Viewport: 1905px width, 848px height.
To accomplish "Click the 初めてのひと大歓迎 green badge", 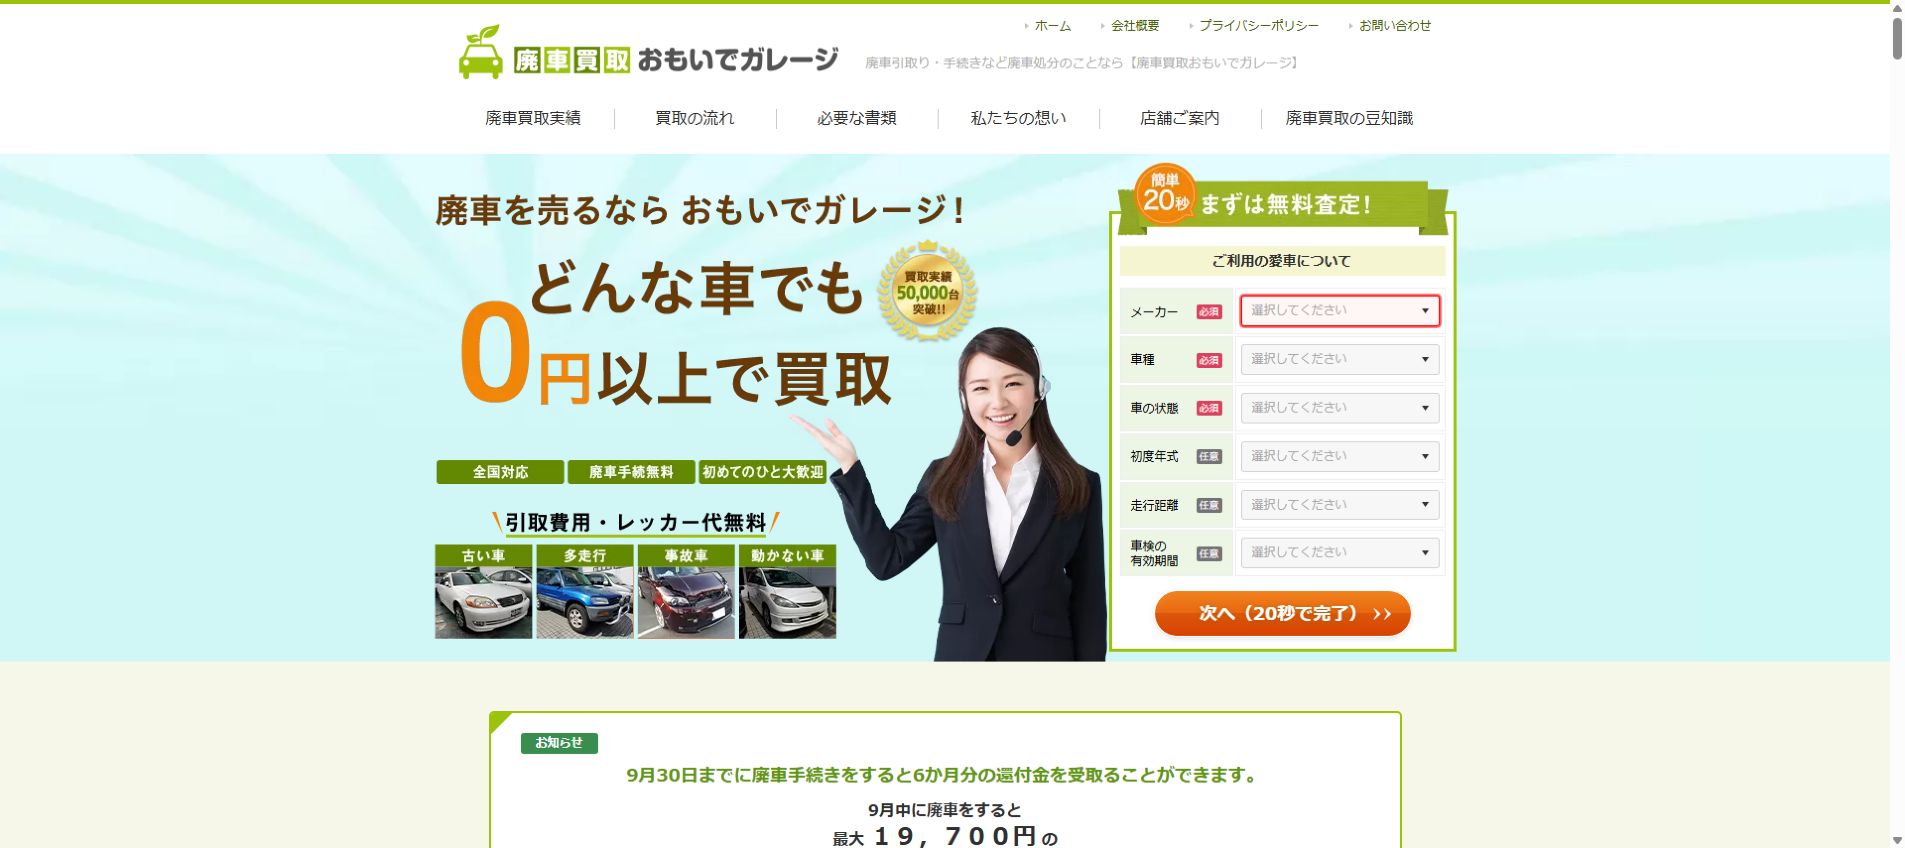I will coord(763,472).
